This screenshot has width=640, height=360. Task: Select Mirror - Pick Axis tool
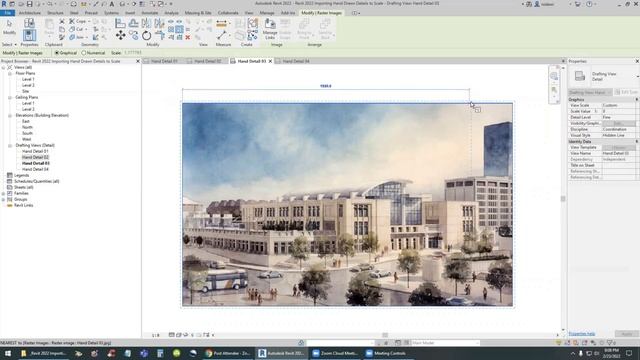coord(146,23)
